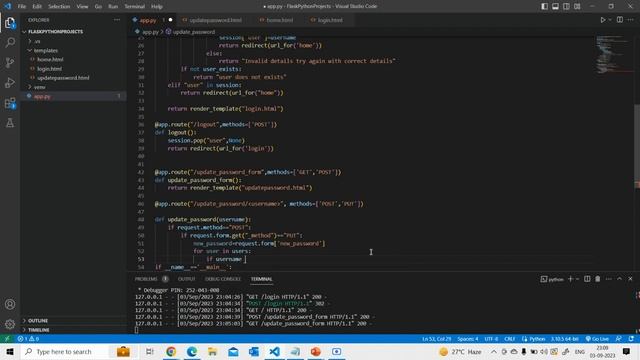640x360 pixels.
Task: Open Customize Layout icon in title bar
Action: click(577, 6)
